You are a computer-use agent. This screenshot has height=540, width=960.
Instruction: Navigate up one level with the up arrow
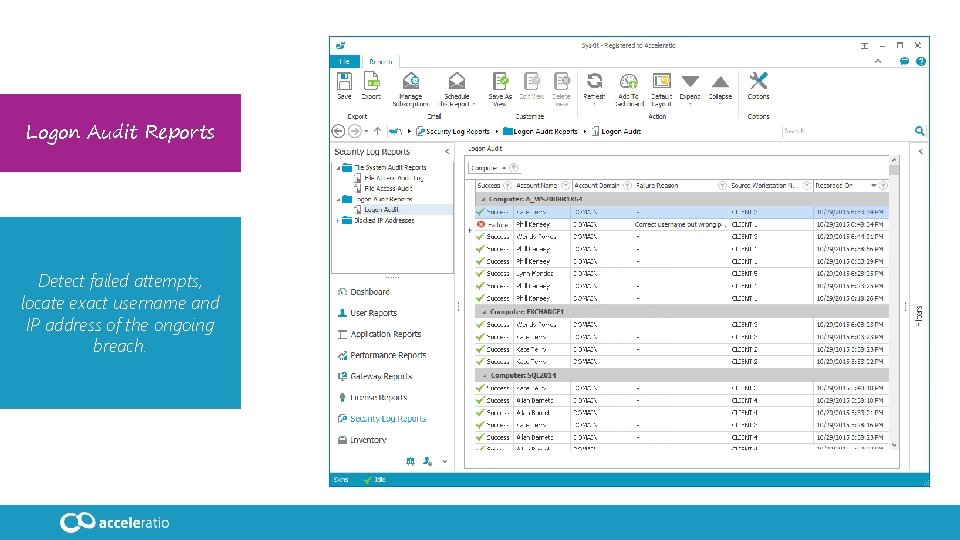tap(377, 131)
